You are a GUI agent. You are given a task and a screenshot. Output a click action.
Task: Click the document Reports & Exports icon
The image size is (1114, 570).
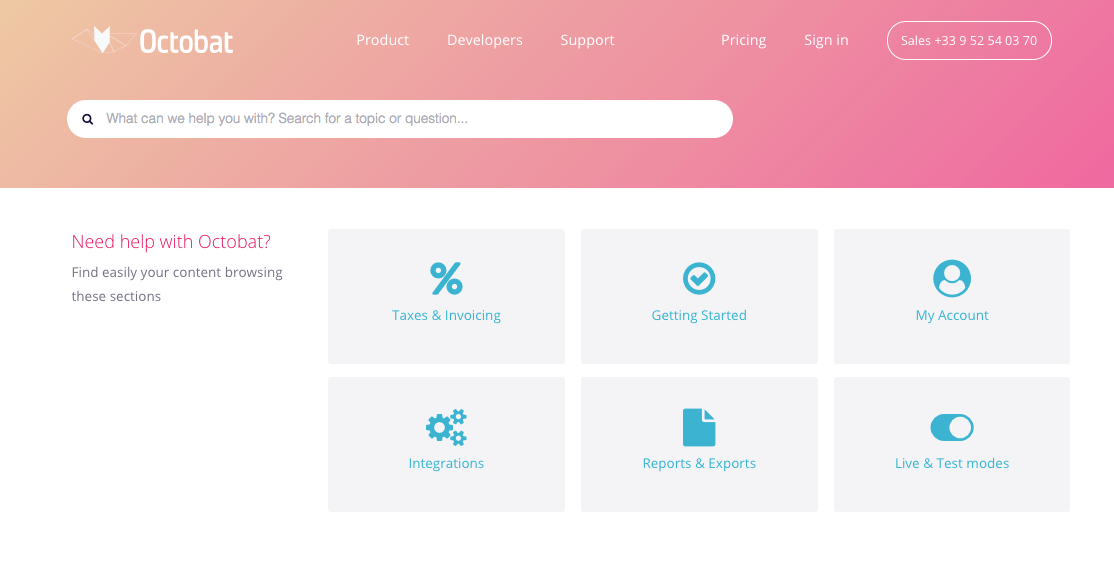[699, 427]
